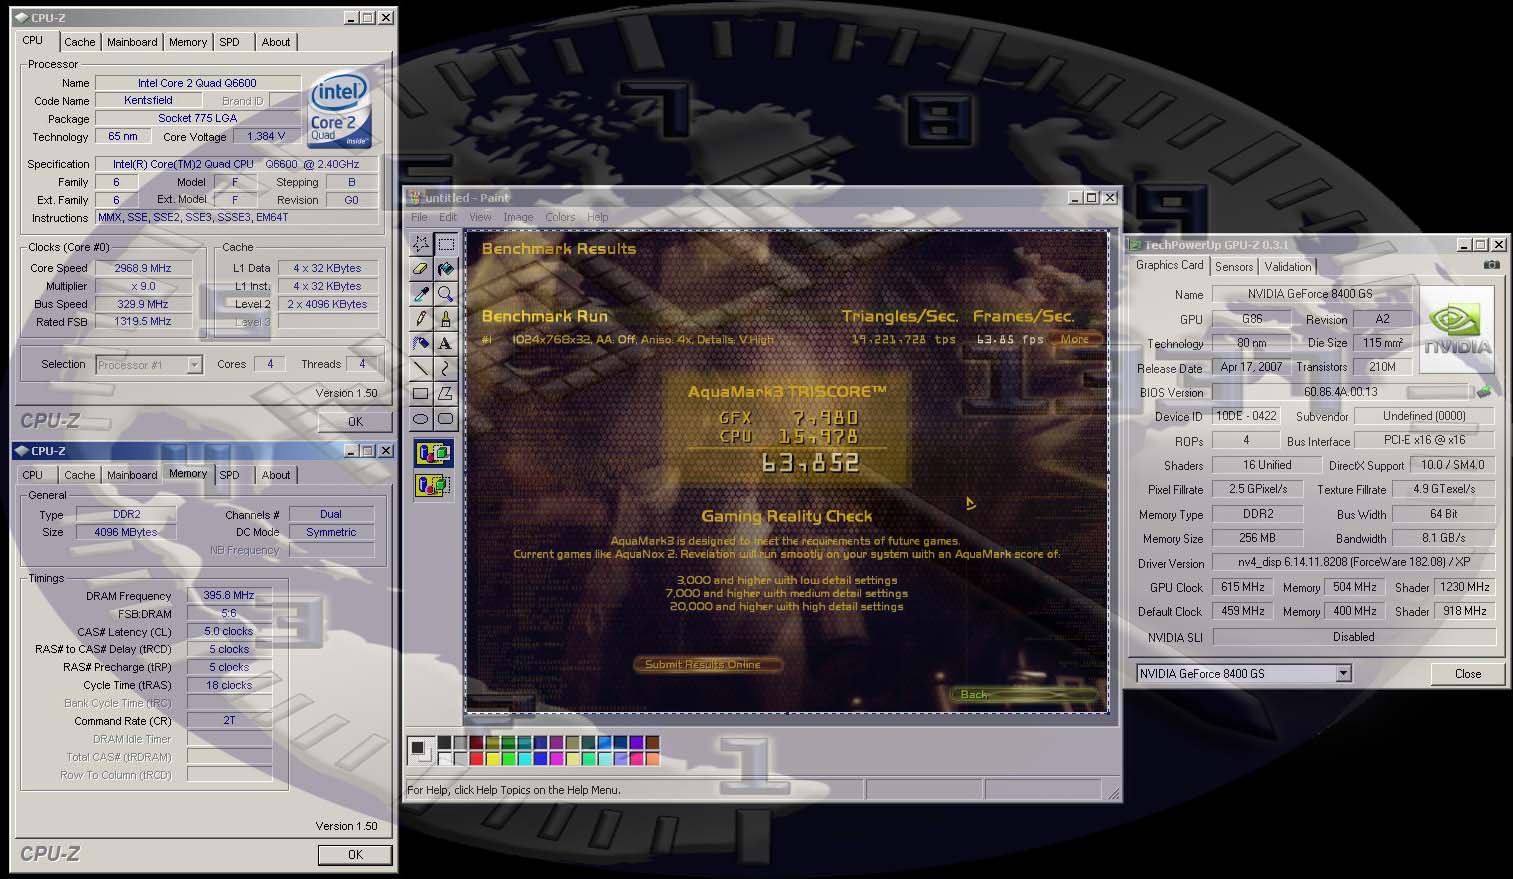Pick the Eraser tool in Paint
The width and height of the screenshot is (1513, 879).
pos(421,269)
